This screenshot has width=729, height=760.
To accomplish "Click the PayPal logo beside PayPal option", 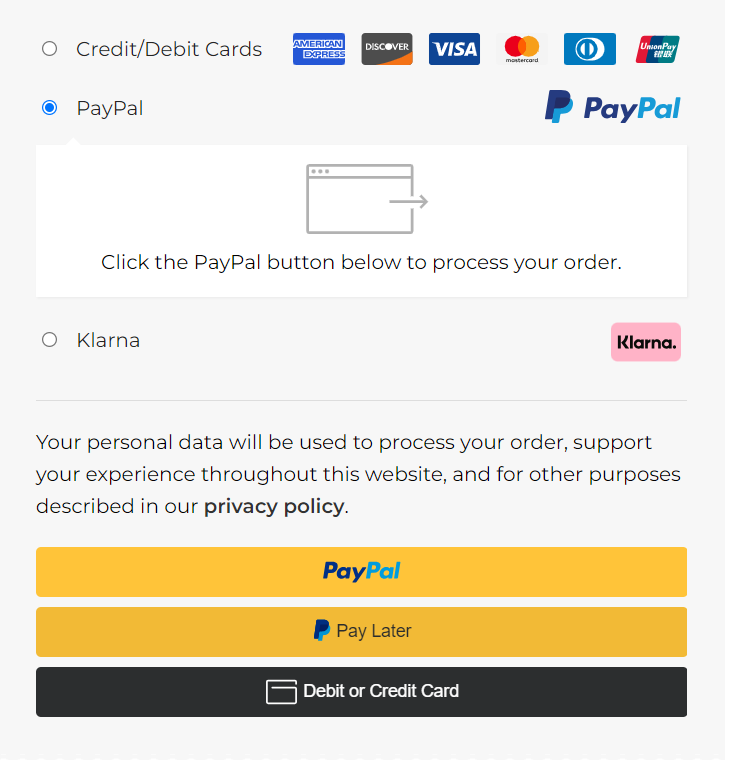I will pyautogui.click(x=612, y=107).
